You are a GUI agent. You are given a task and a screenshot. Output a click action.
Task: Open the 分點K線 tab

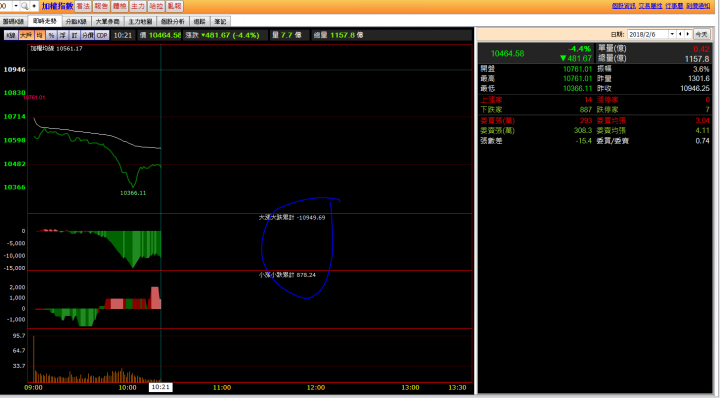(76, 22)
